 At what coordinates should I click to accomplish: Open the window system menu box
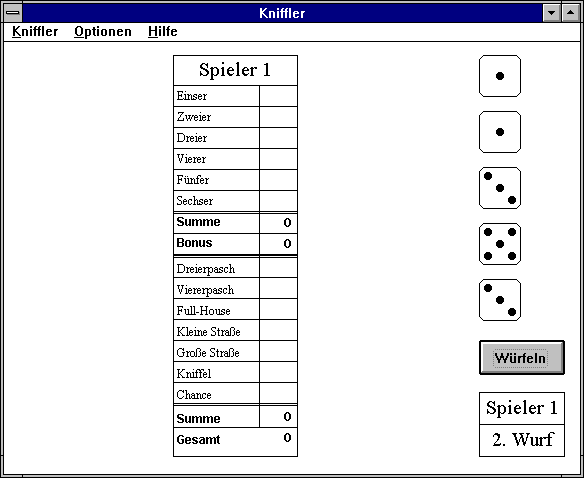pos(13,13)
